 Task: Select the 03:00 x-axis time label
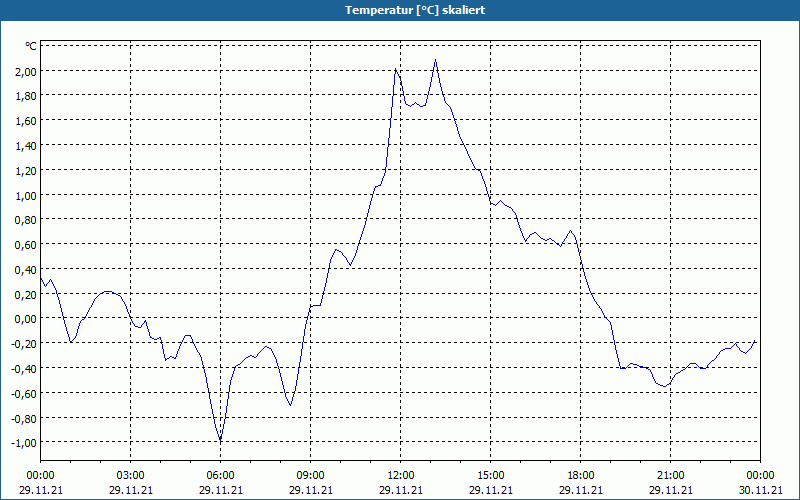[131, 476]
